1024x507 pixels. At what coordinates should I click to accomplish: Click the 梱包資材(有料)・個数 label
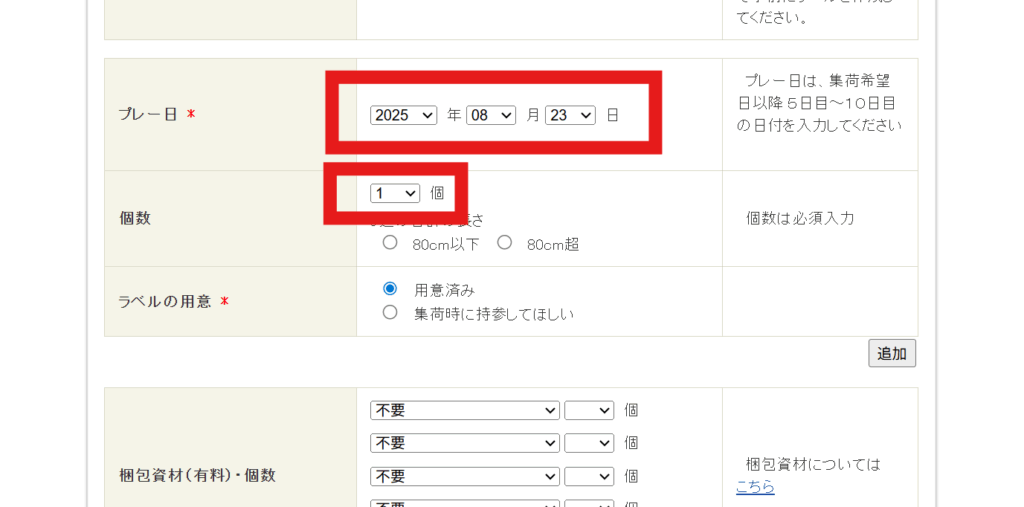[197, 476]
